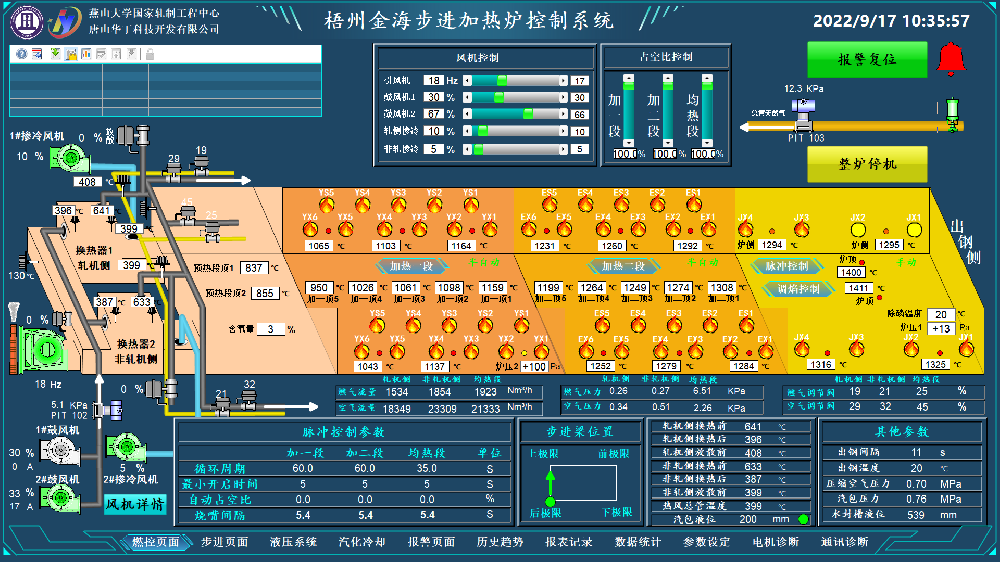The height and width of the screenshot is (562, 1000).
Task: Click the YS5 burner flame indicator in top row
Action: pos(326,204)
